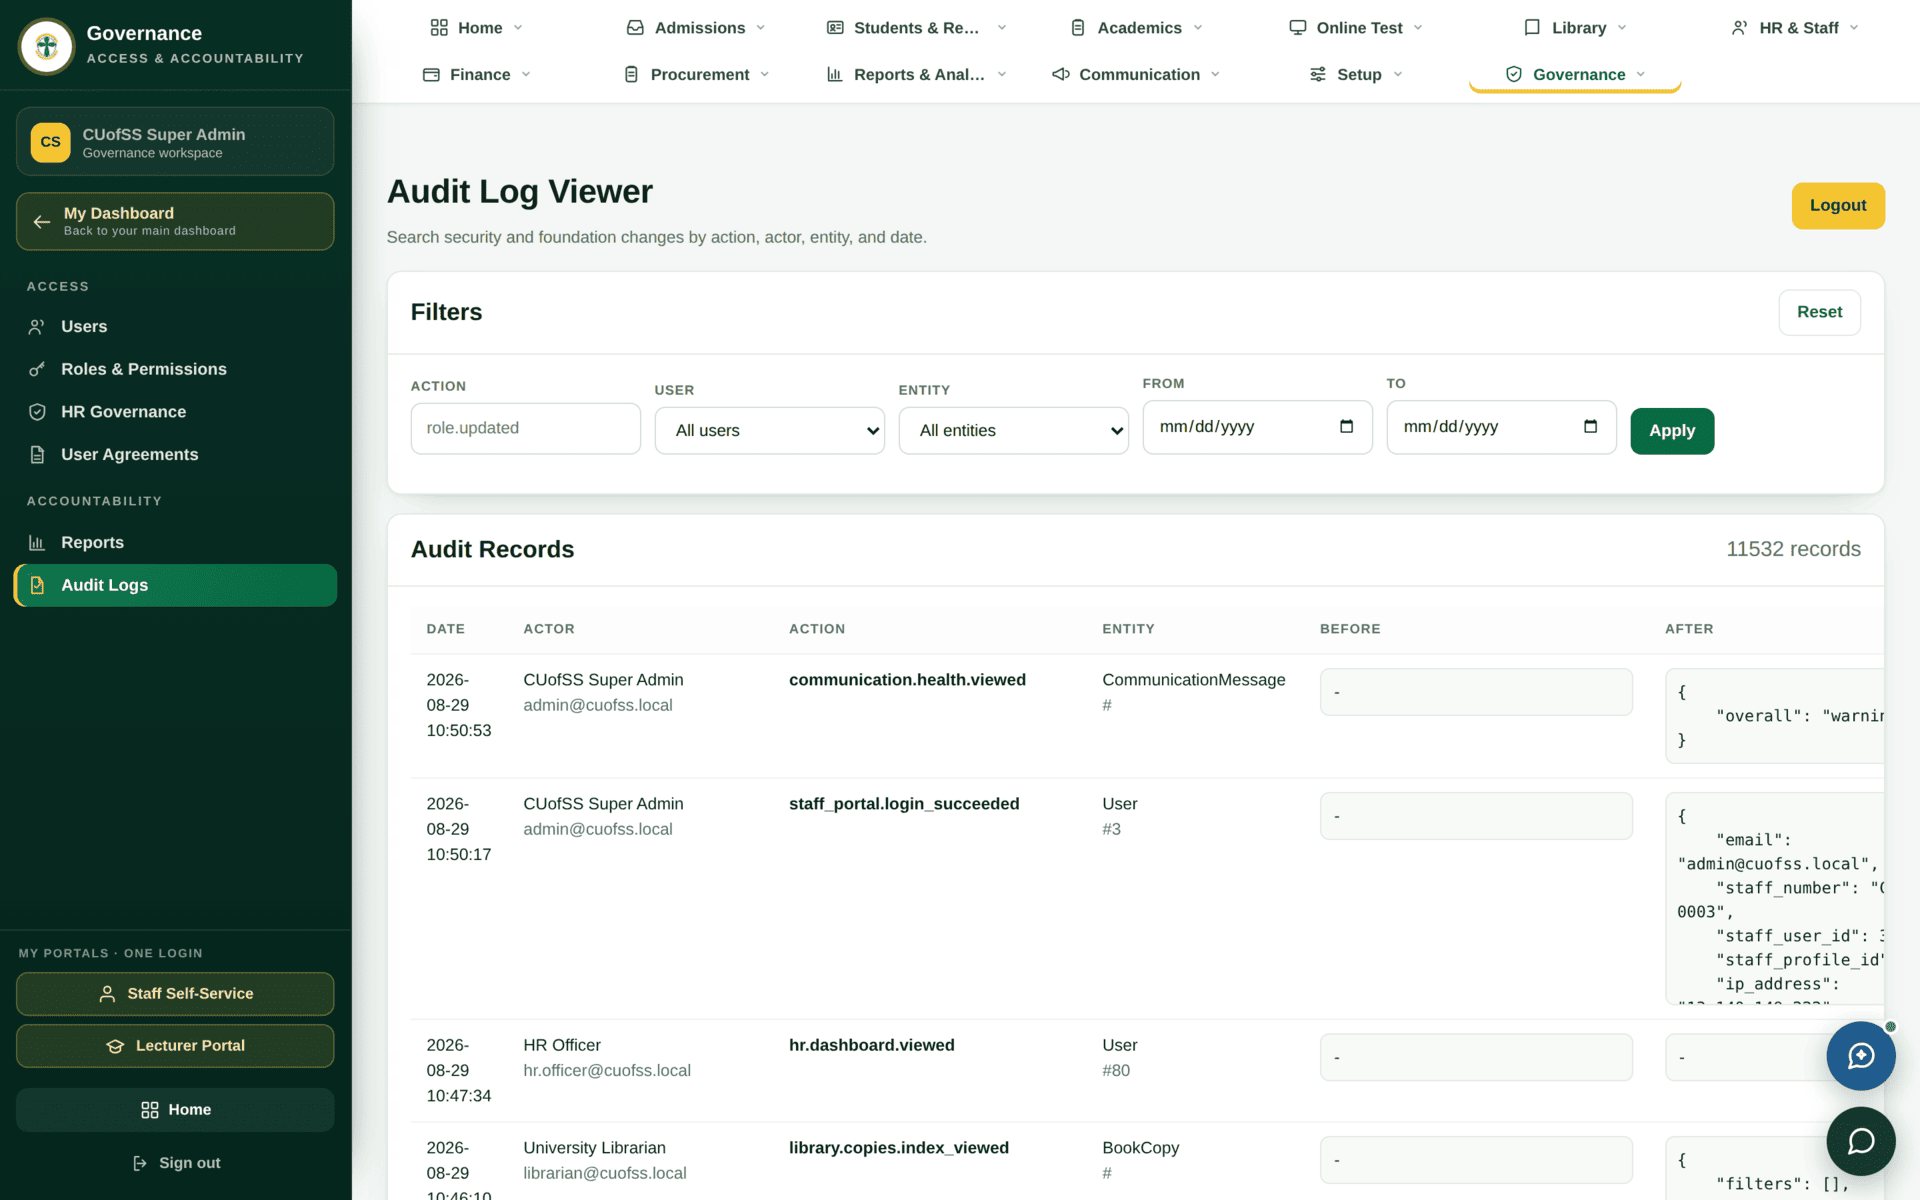Expand the Governance menu chevron

[x=1641, y=75]
